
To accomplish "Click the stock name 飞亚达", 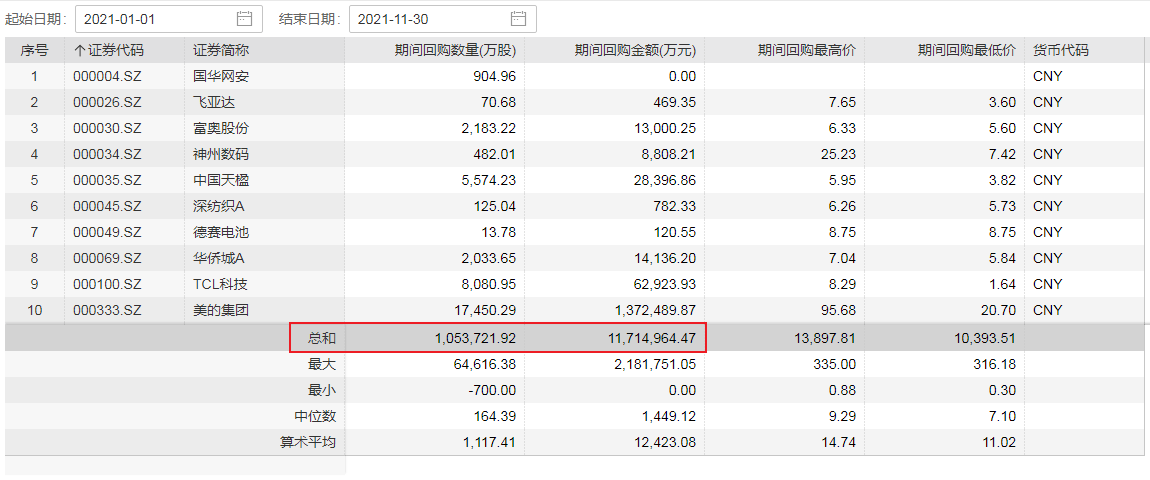I will pos(214,102).
